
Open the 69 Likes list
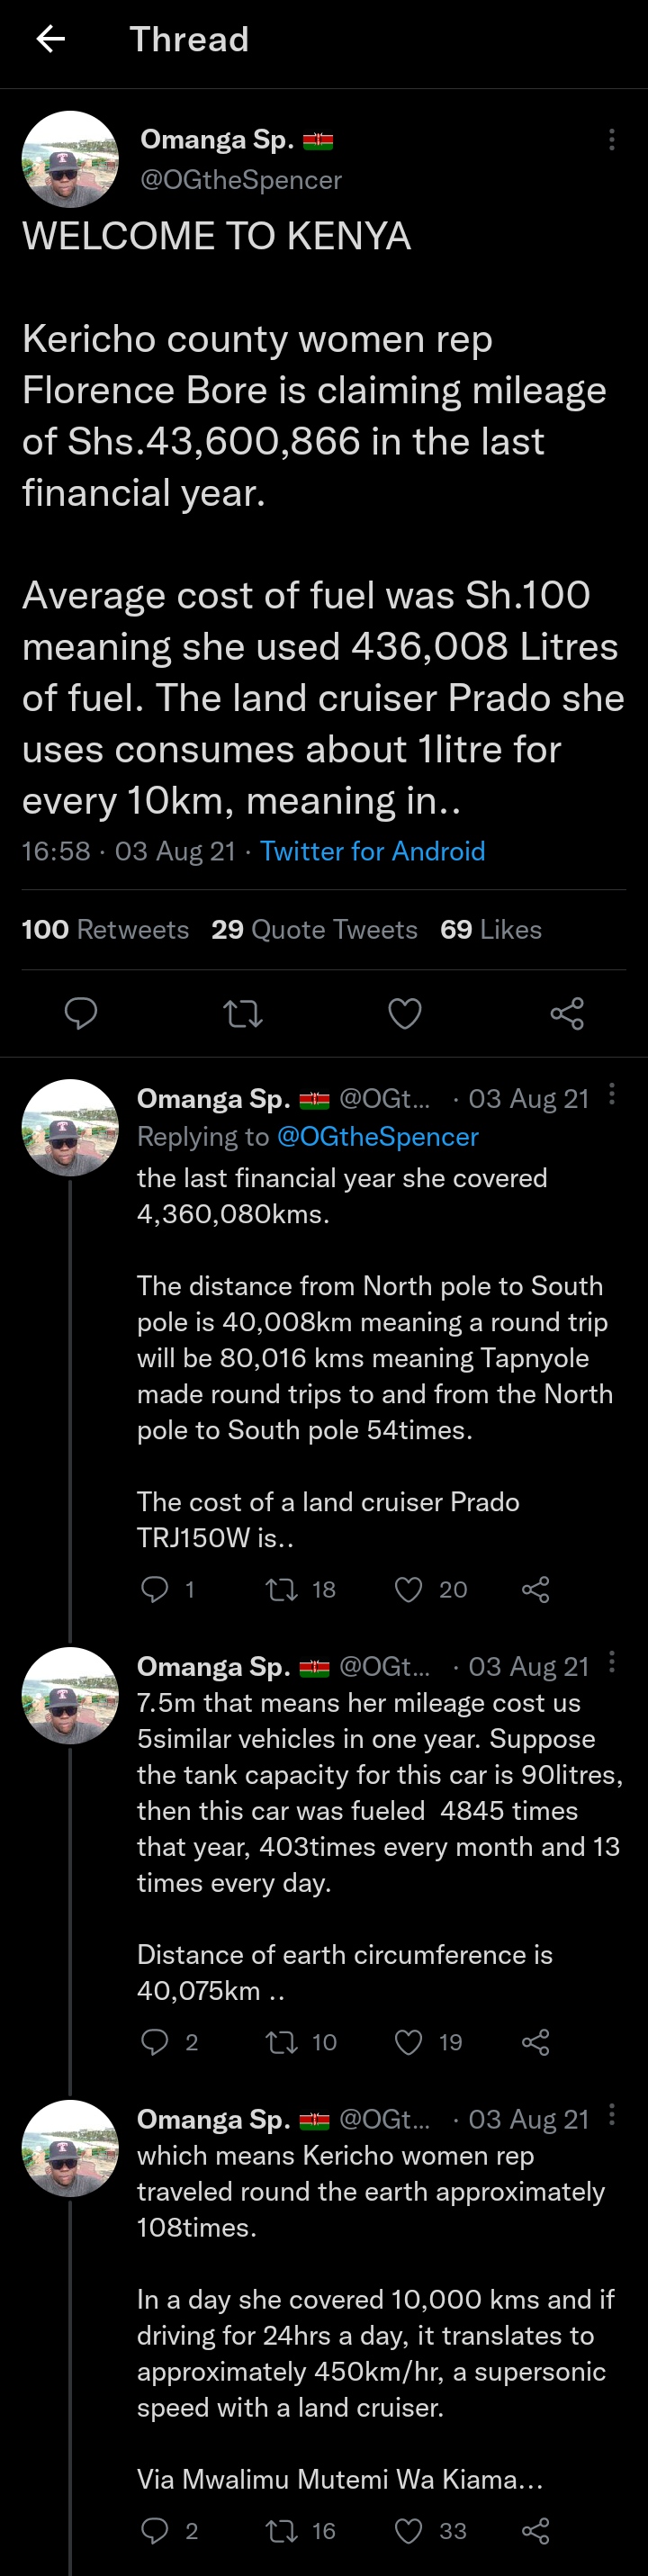coord(491,929)
